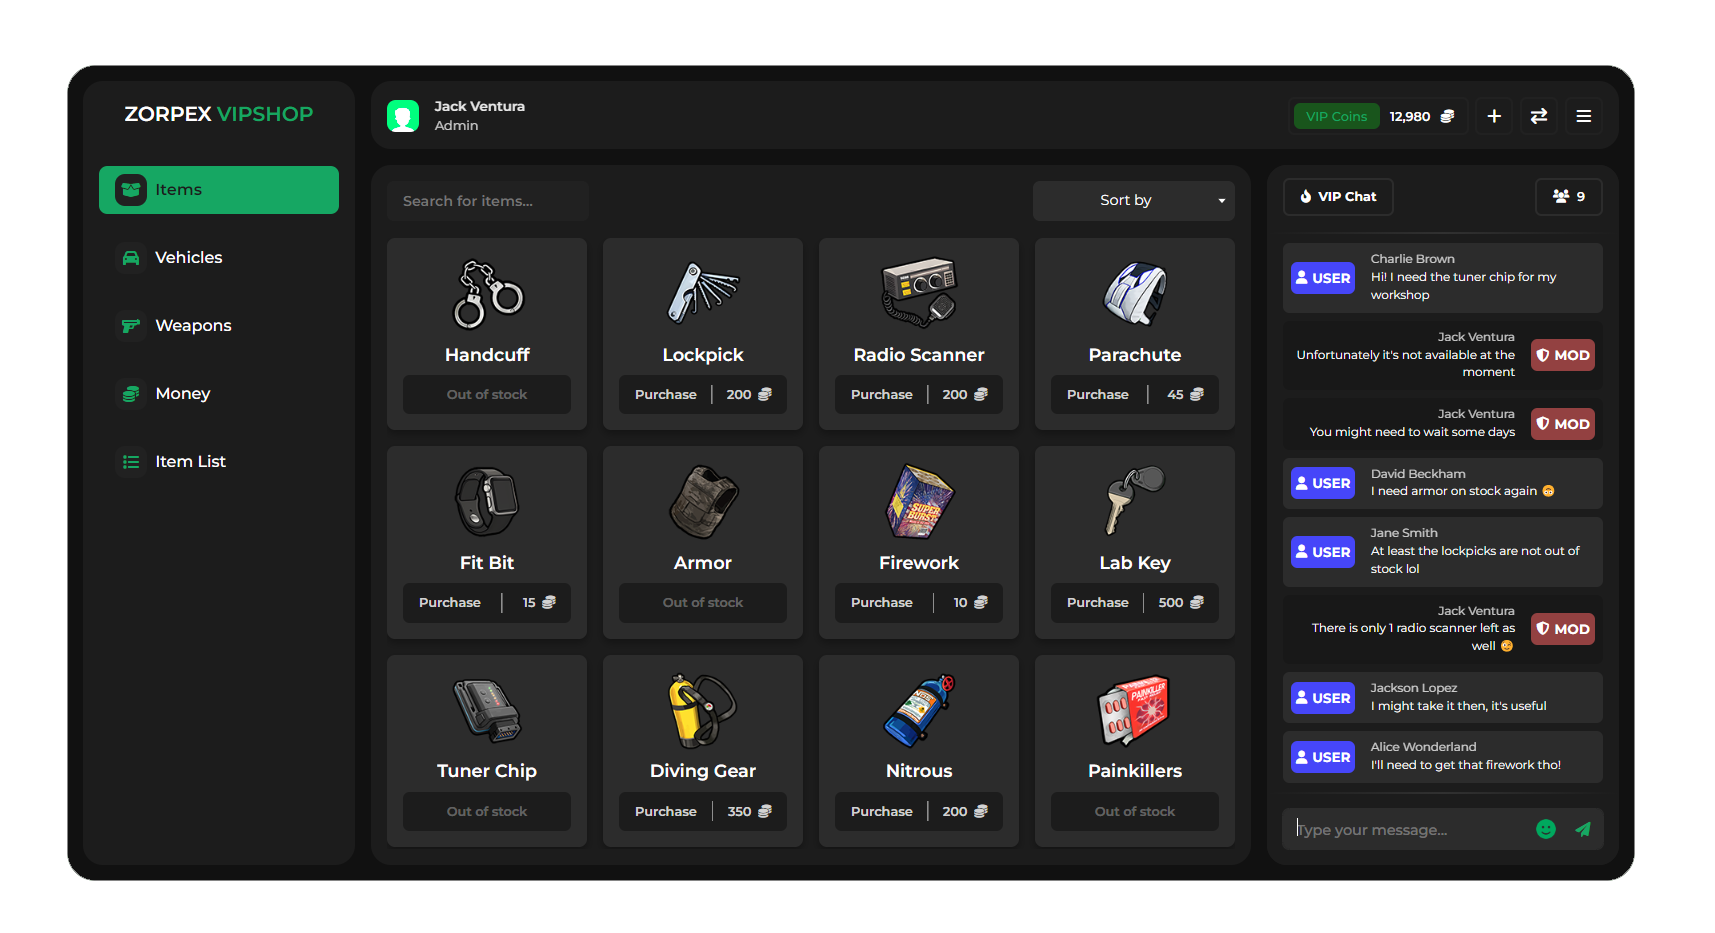Click the 12,980 coin balance
1715x933 pixels.
click(1410, 116)
